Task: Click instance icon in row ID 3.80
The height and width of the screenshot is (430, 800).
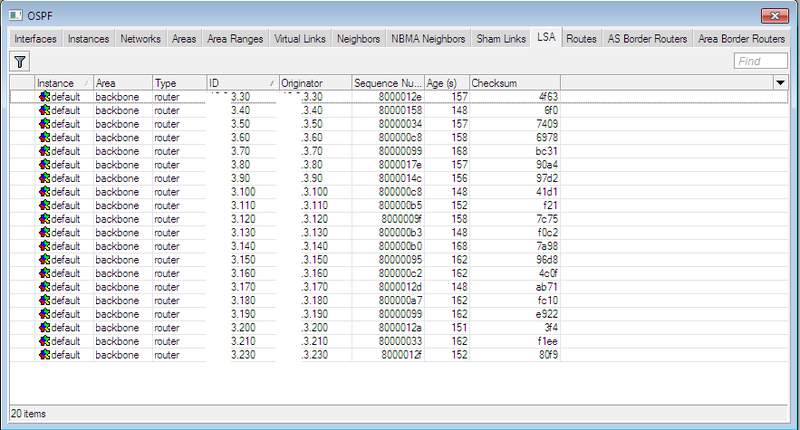Action: pos(44,165)
